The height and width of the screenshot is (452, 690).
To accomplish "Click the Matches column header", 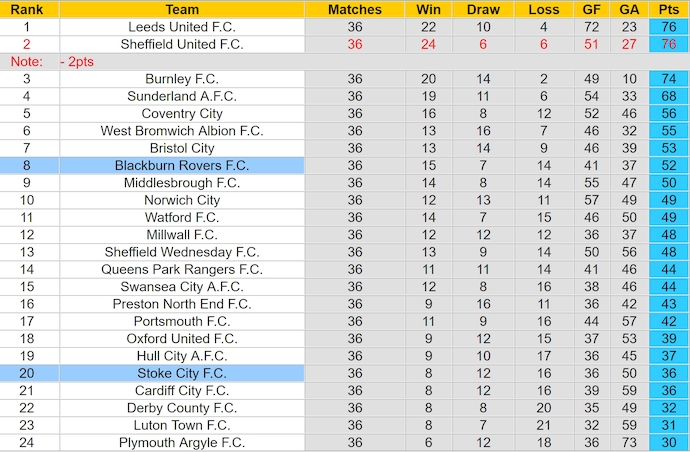I will point(355,9).
